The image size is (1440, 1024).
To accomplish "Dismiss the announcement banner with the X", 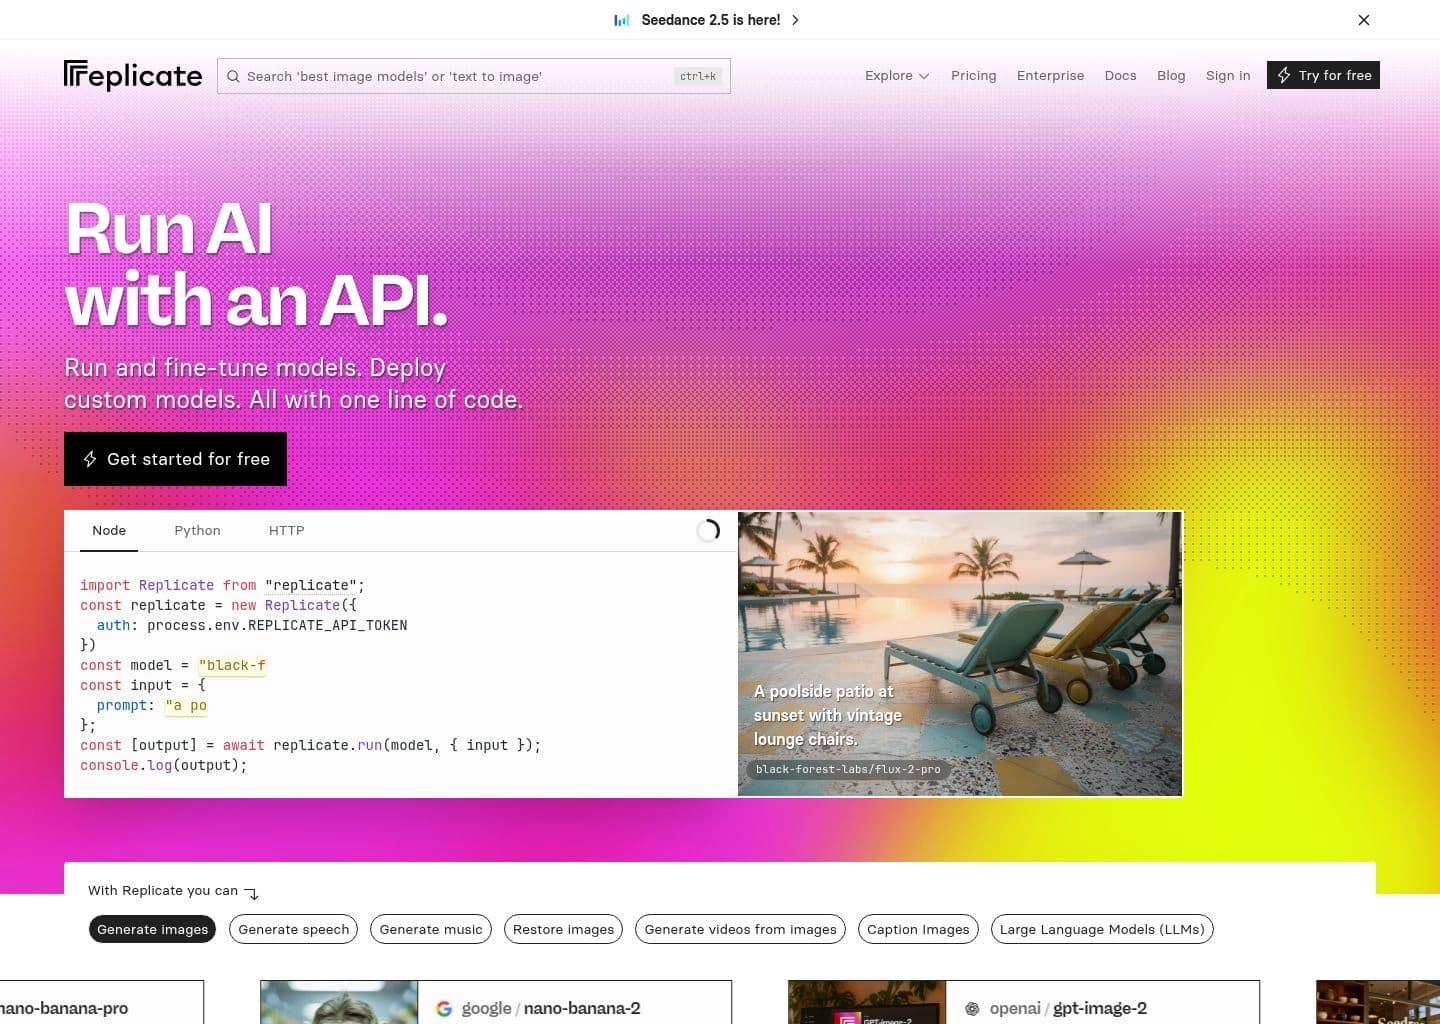I will click(x=1364, y=20).
